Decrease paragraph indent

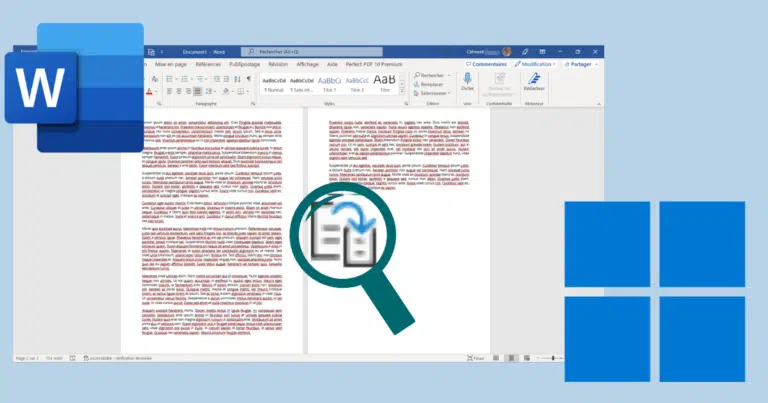click(216, 79)
